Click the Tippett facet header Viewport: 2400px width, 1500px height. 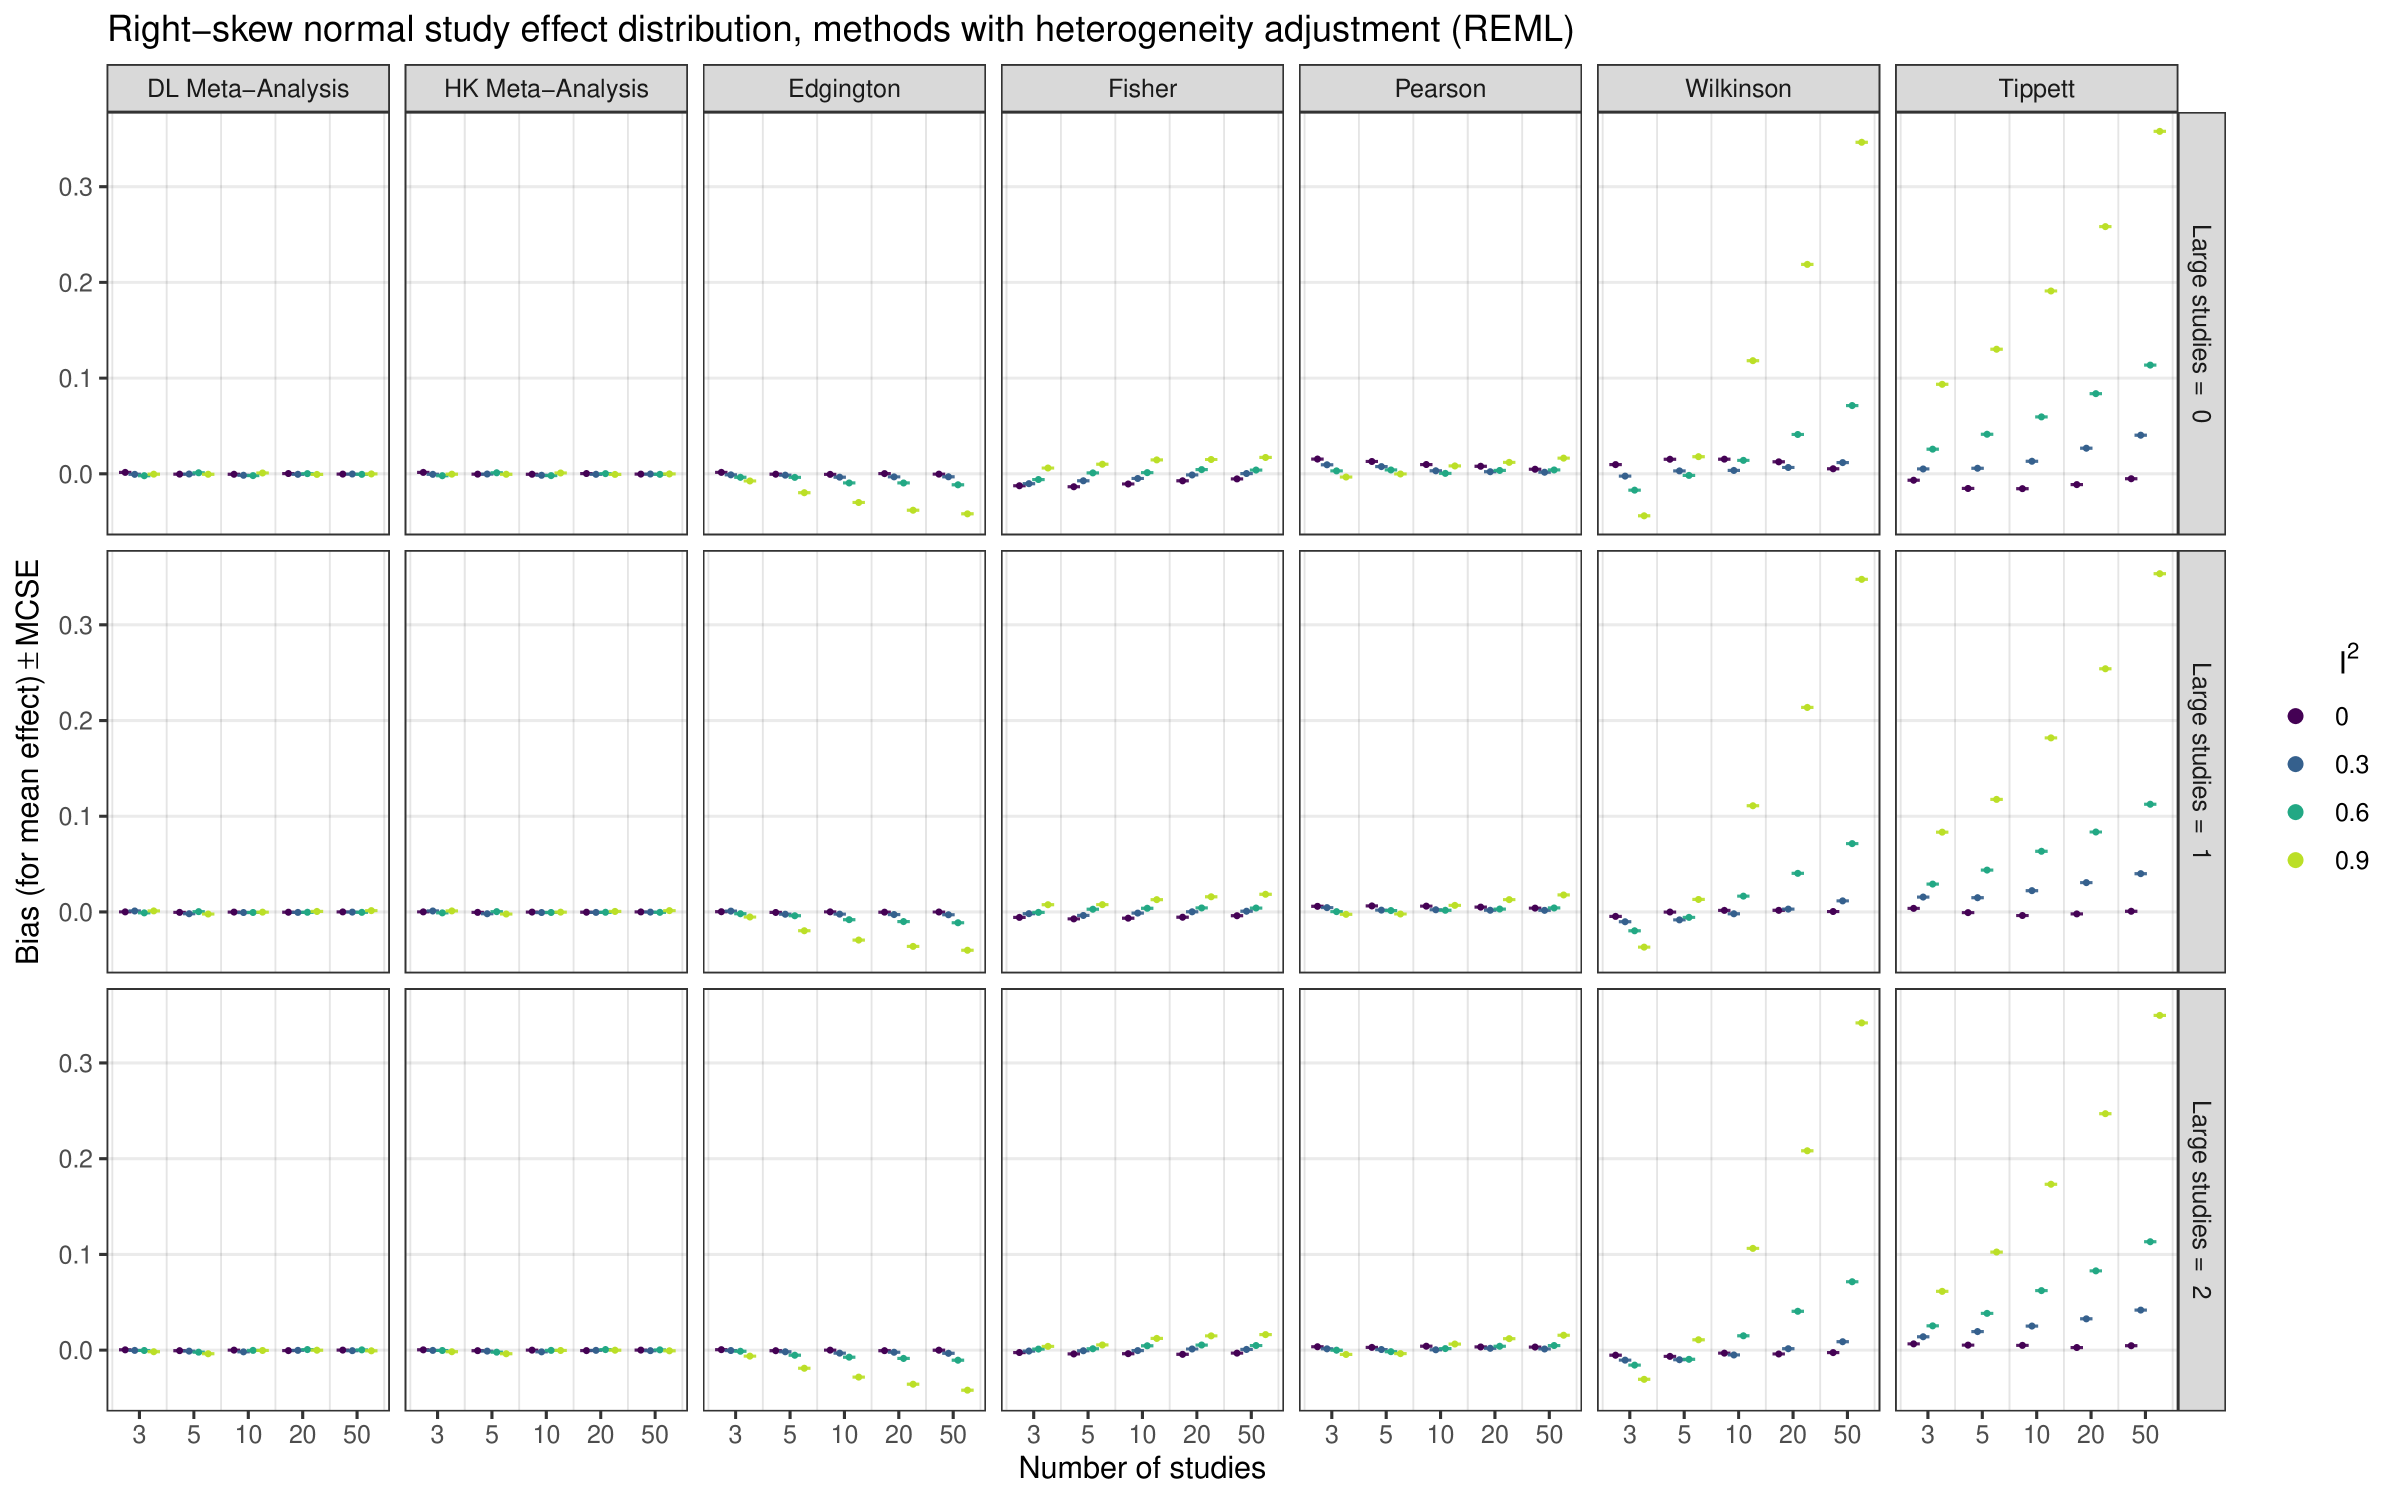click(2036, 89)
